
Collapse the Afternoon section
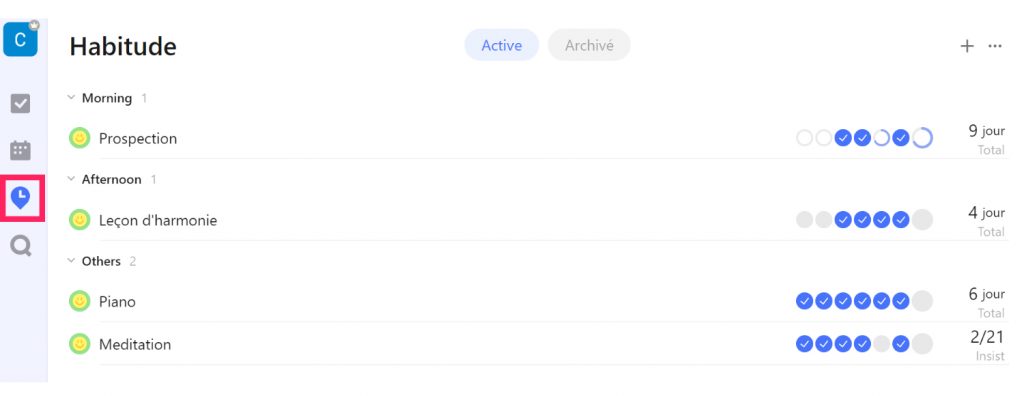point(71,179)
